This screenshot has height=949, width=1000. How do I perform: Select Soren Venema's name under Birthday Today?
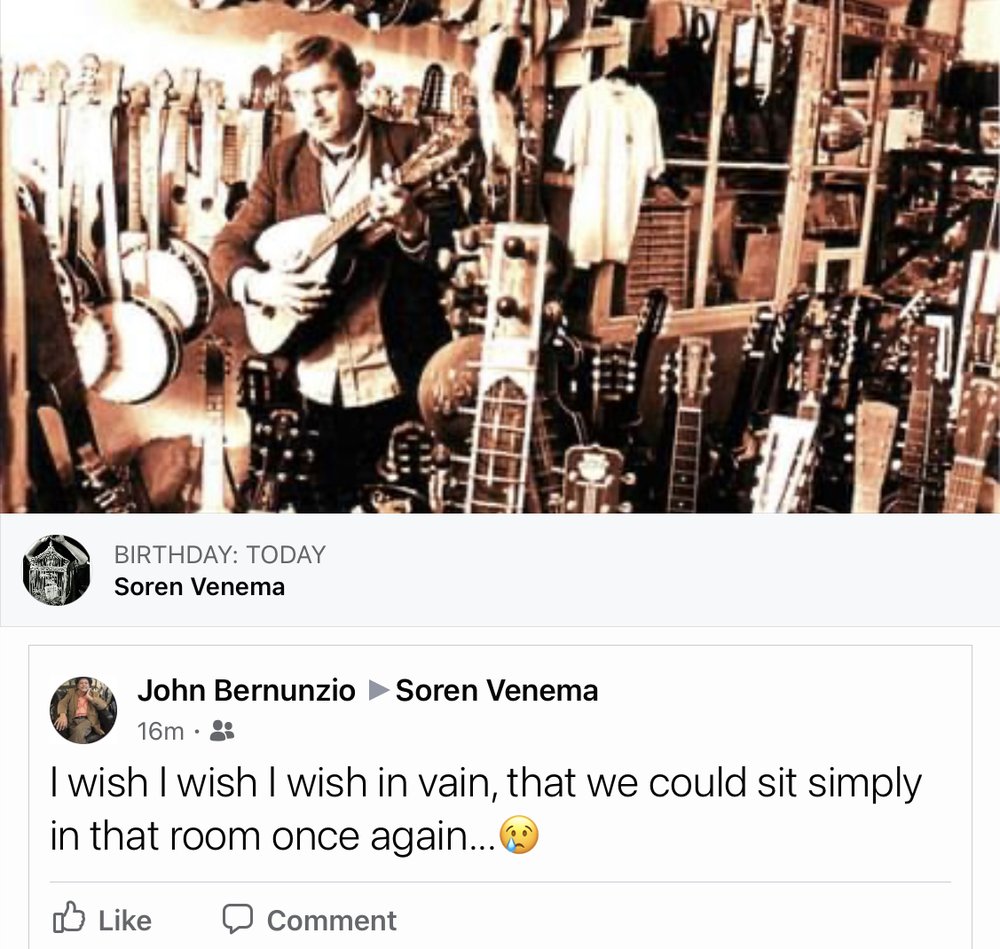click(199, 587)
